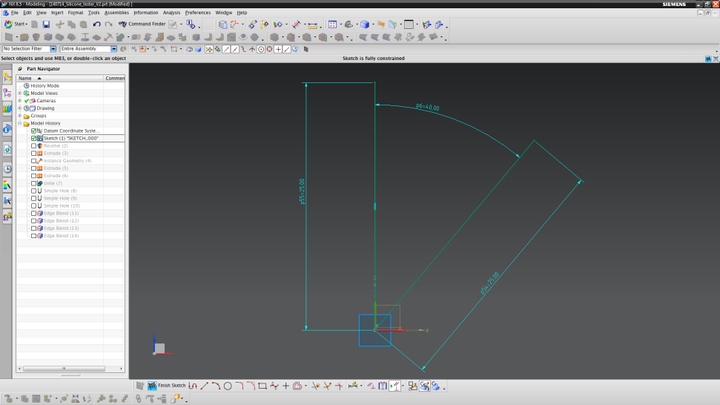Image resolution: width=720 pixels, height=405 pixels.
Task: Expand the Cameras tree node
Action: tap(20, 101)
